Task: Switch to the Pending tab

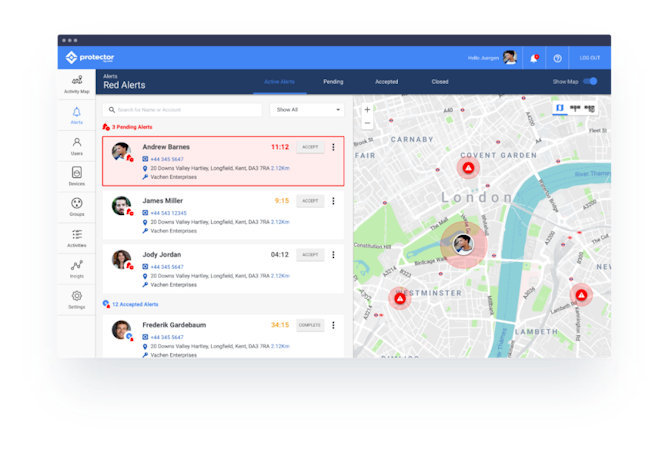Action: (333, 82)
